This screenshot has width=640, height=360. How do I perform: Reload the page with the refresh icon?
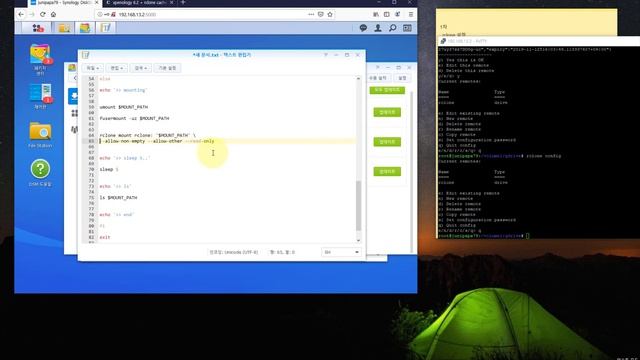click(x=42, y=14)
